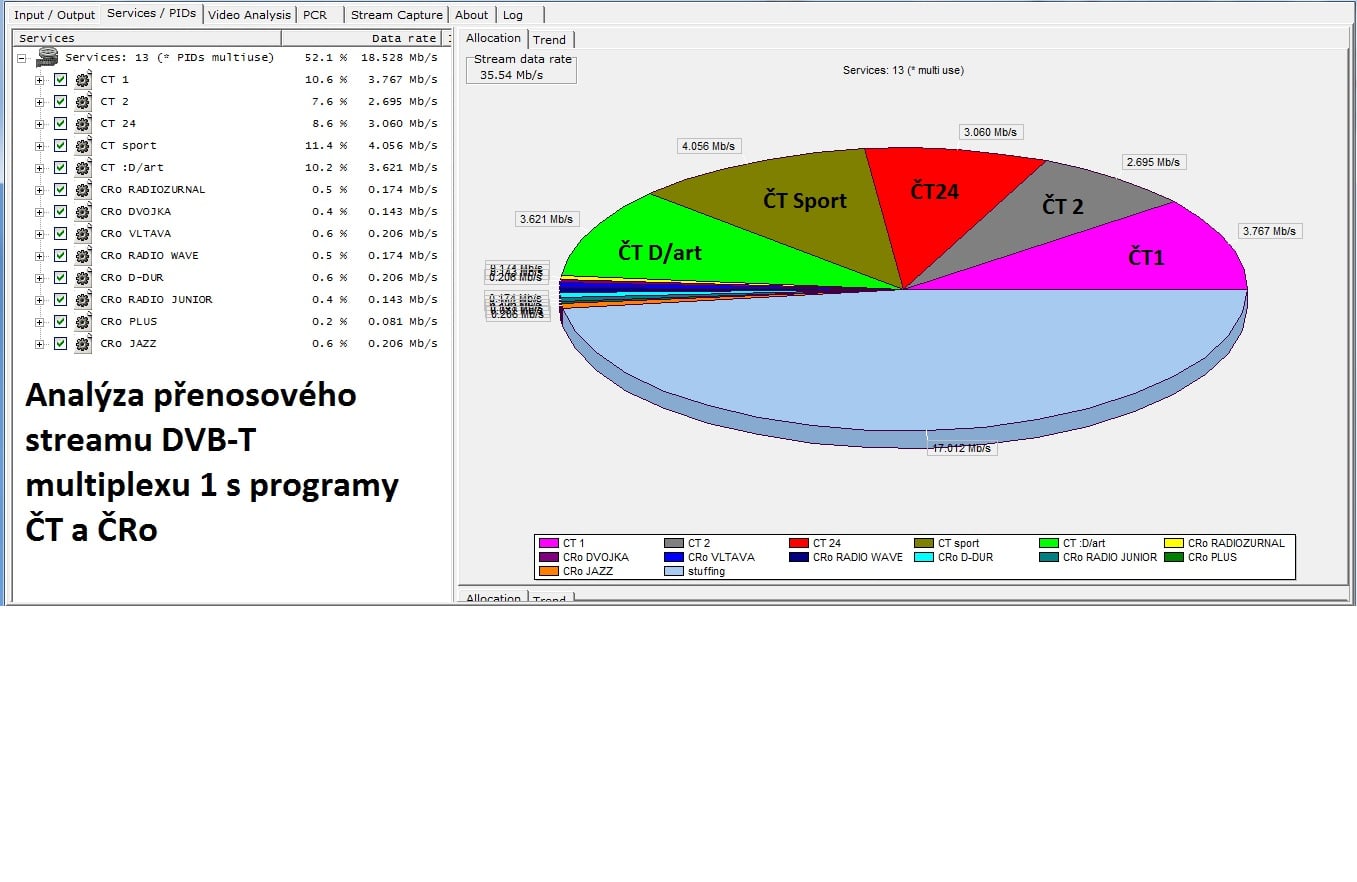Select the gear icon of CT 24
This screenshot has height=882, width=1357.
(x=82, y=124)
